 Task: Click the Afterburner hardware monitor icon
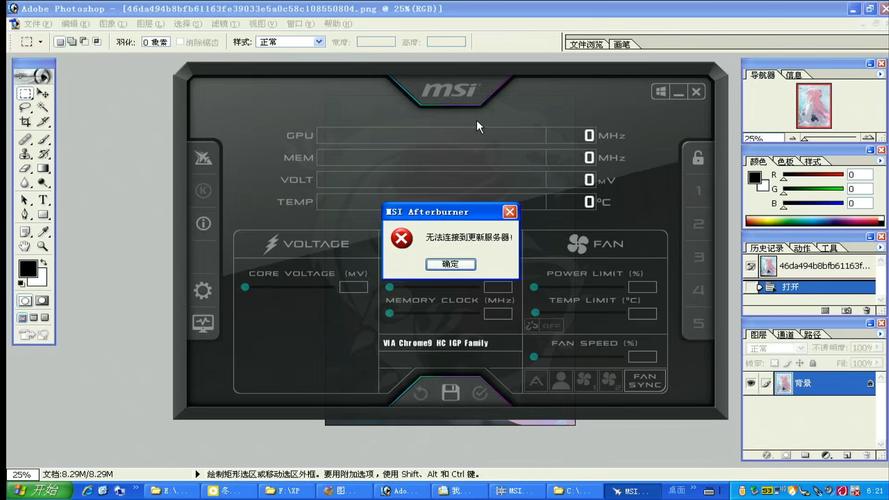click(203, 324)
